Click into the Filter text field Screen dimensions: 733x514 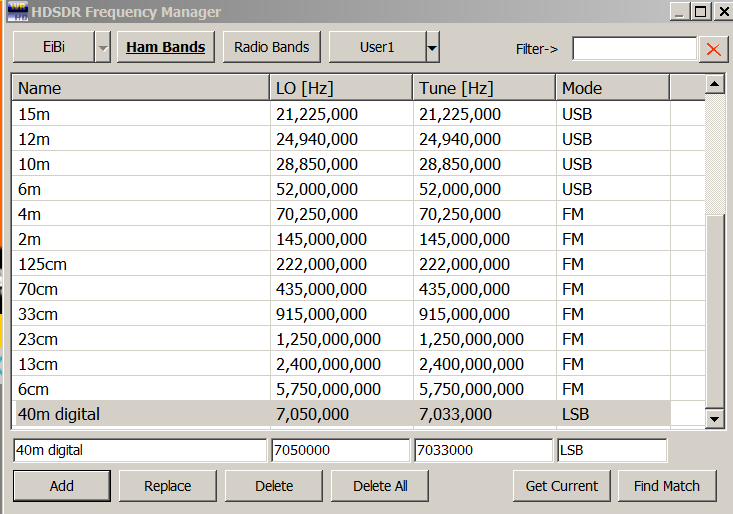pos(635,49)
